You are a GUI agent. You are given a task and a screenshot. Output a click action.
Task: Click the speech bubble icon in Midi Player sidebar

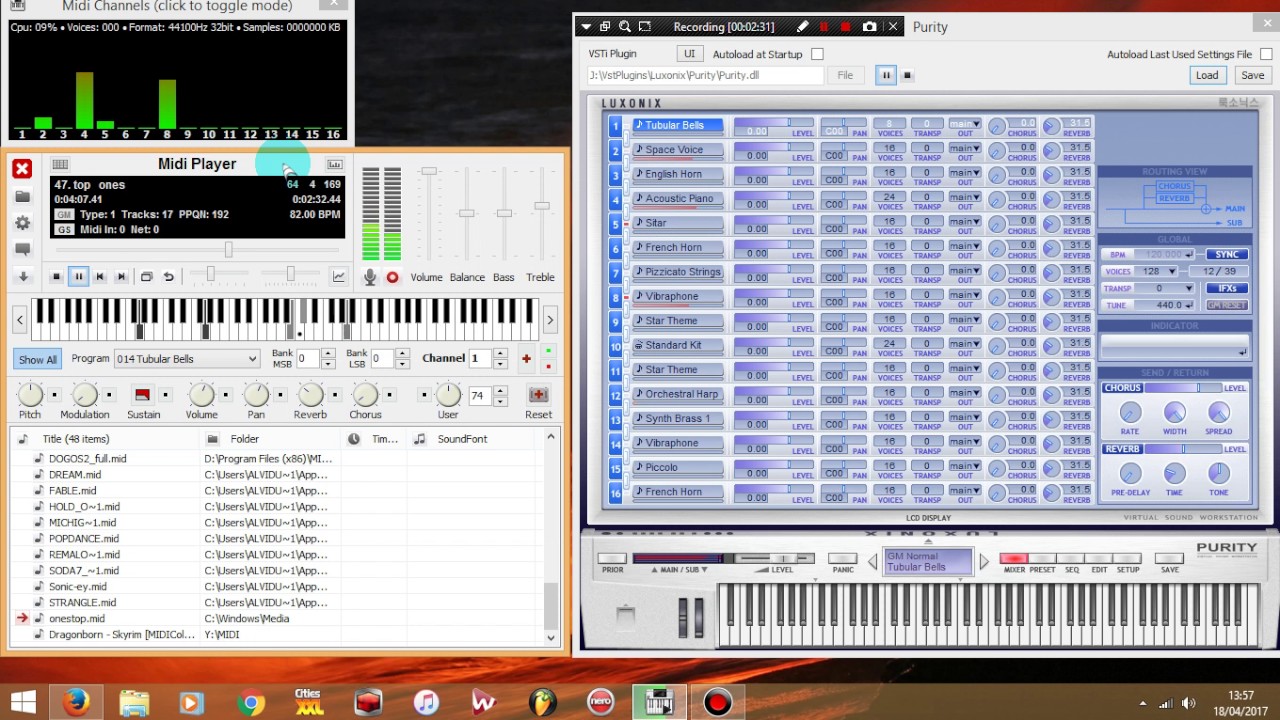pyautogui.click(x=22, y=249)
